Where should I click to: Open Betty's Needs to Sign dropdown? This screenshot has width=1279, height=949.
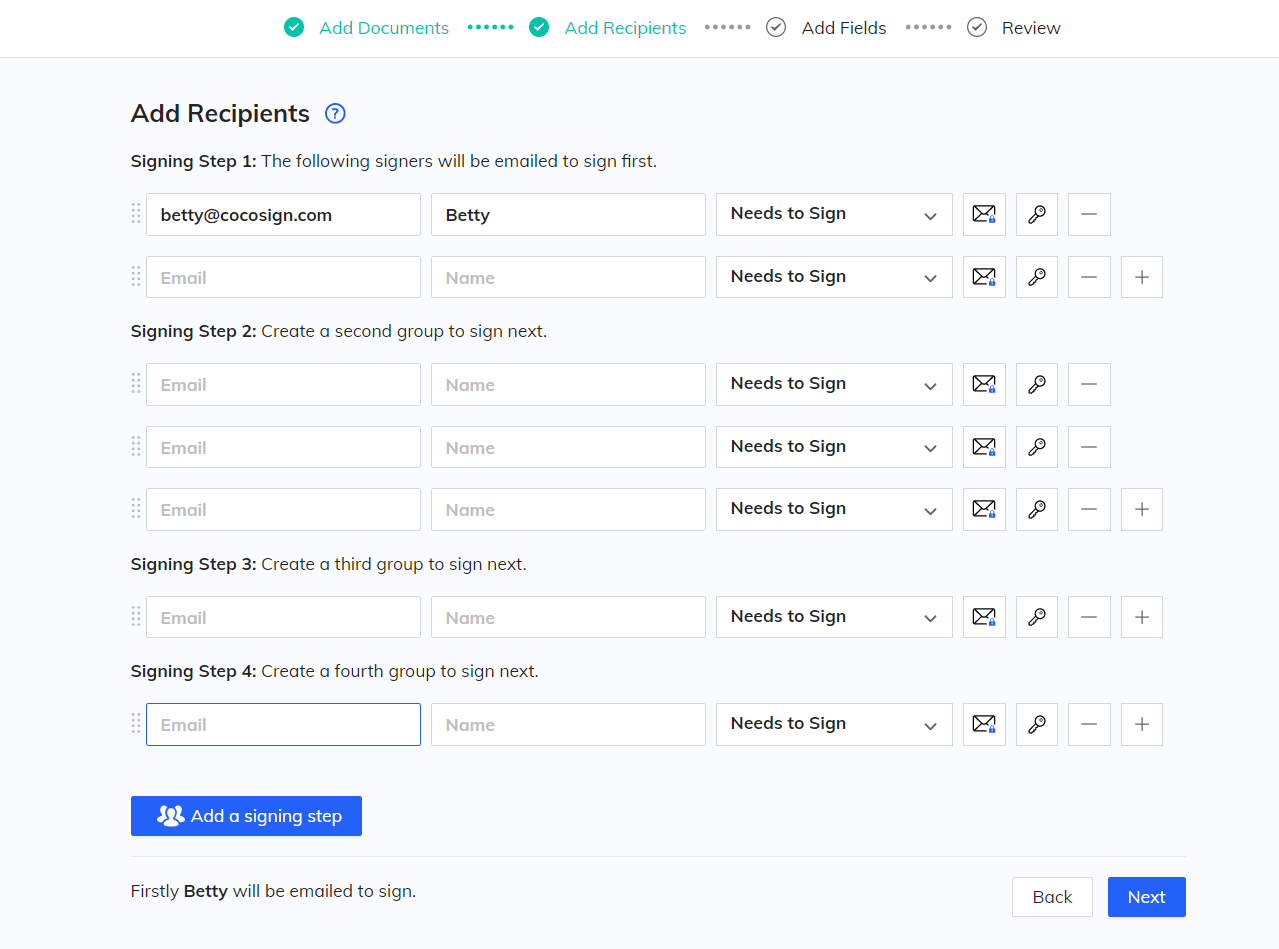pyautogui.click(x=834, y=214)
